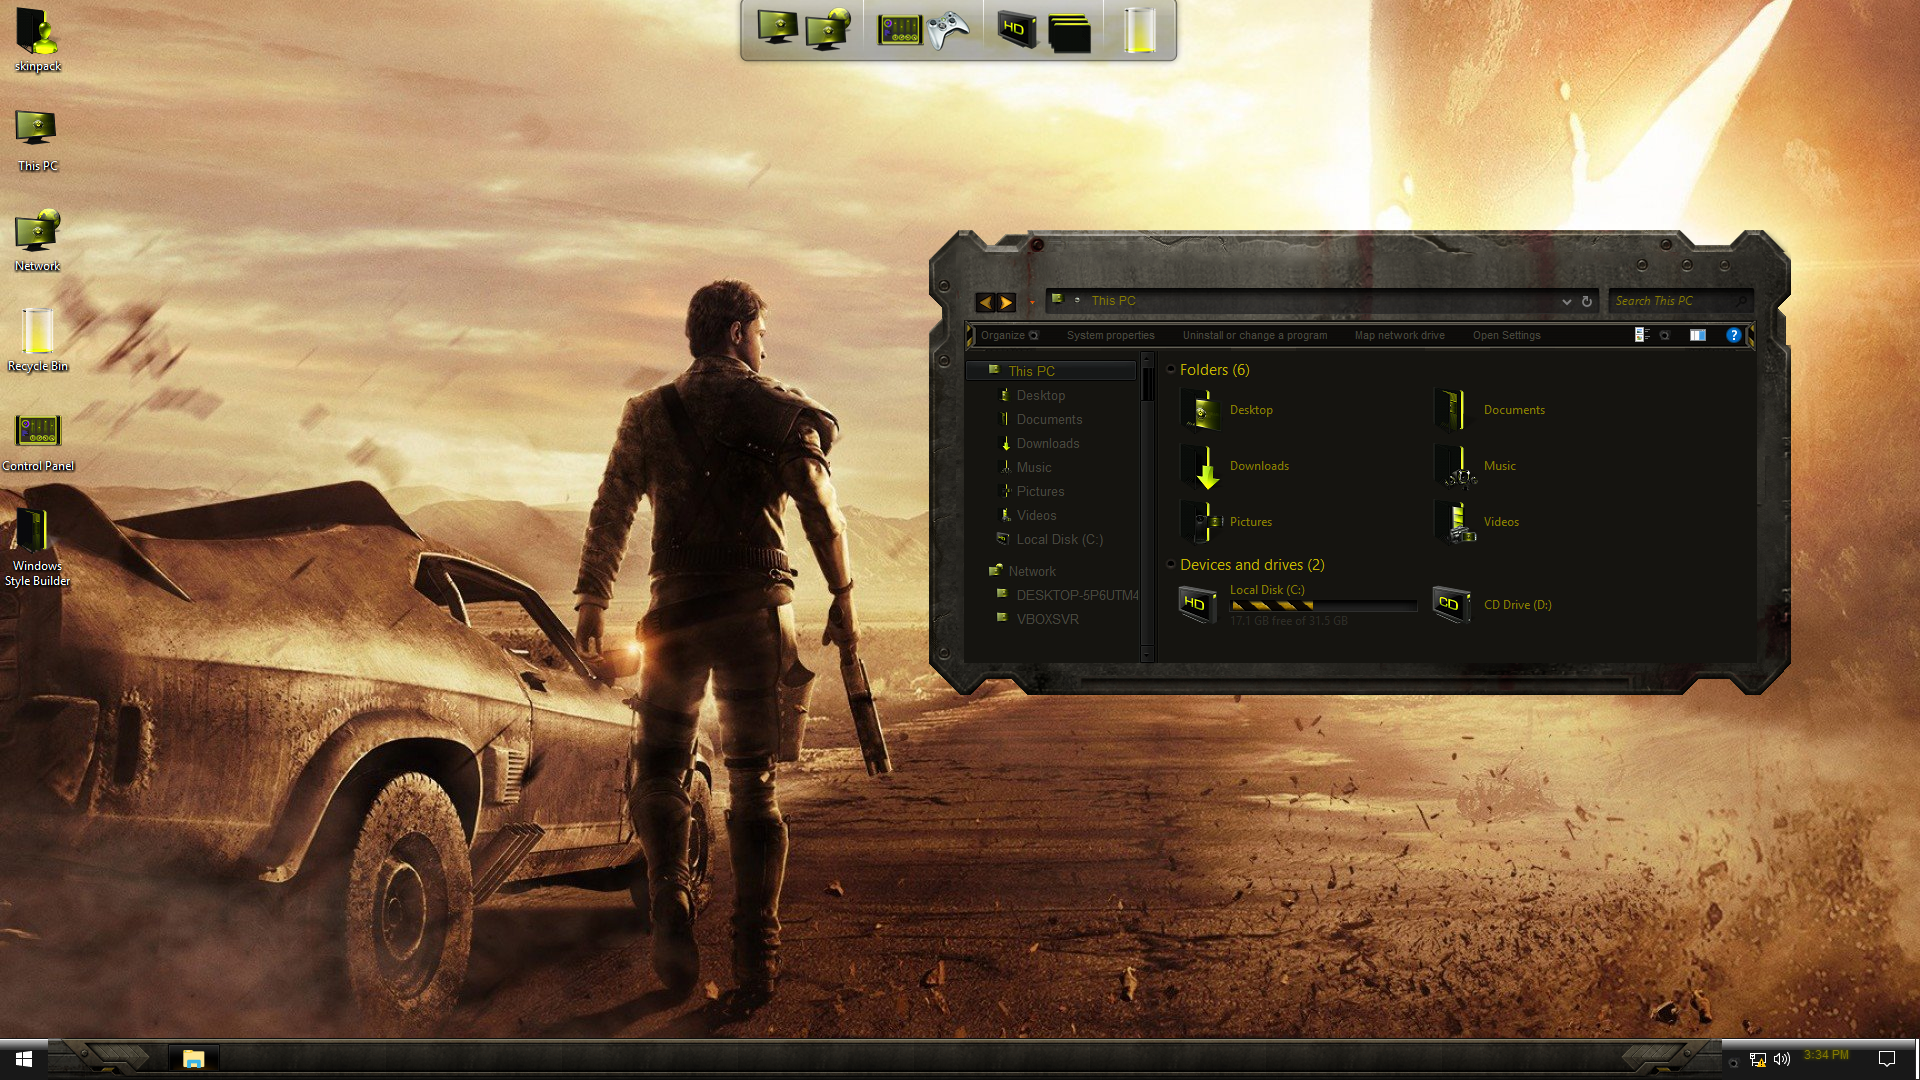The height and width of the screenshot is (1080, 1920).
Task: Collapse the Devices and drives group
Action: point(1171,564)
